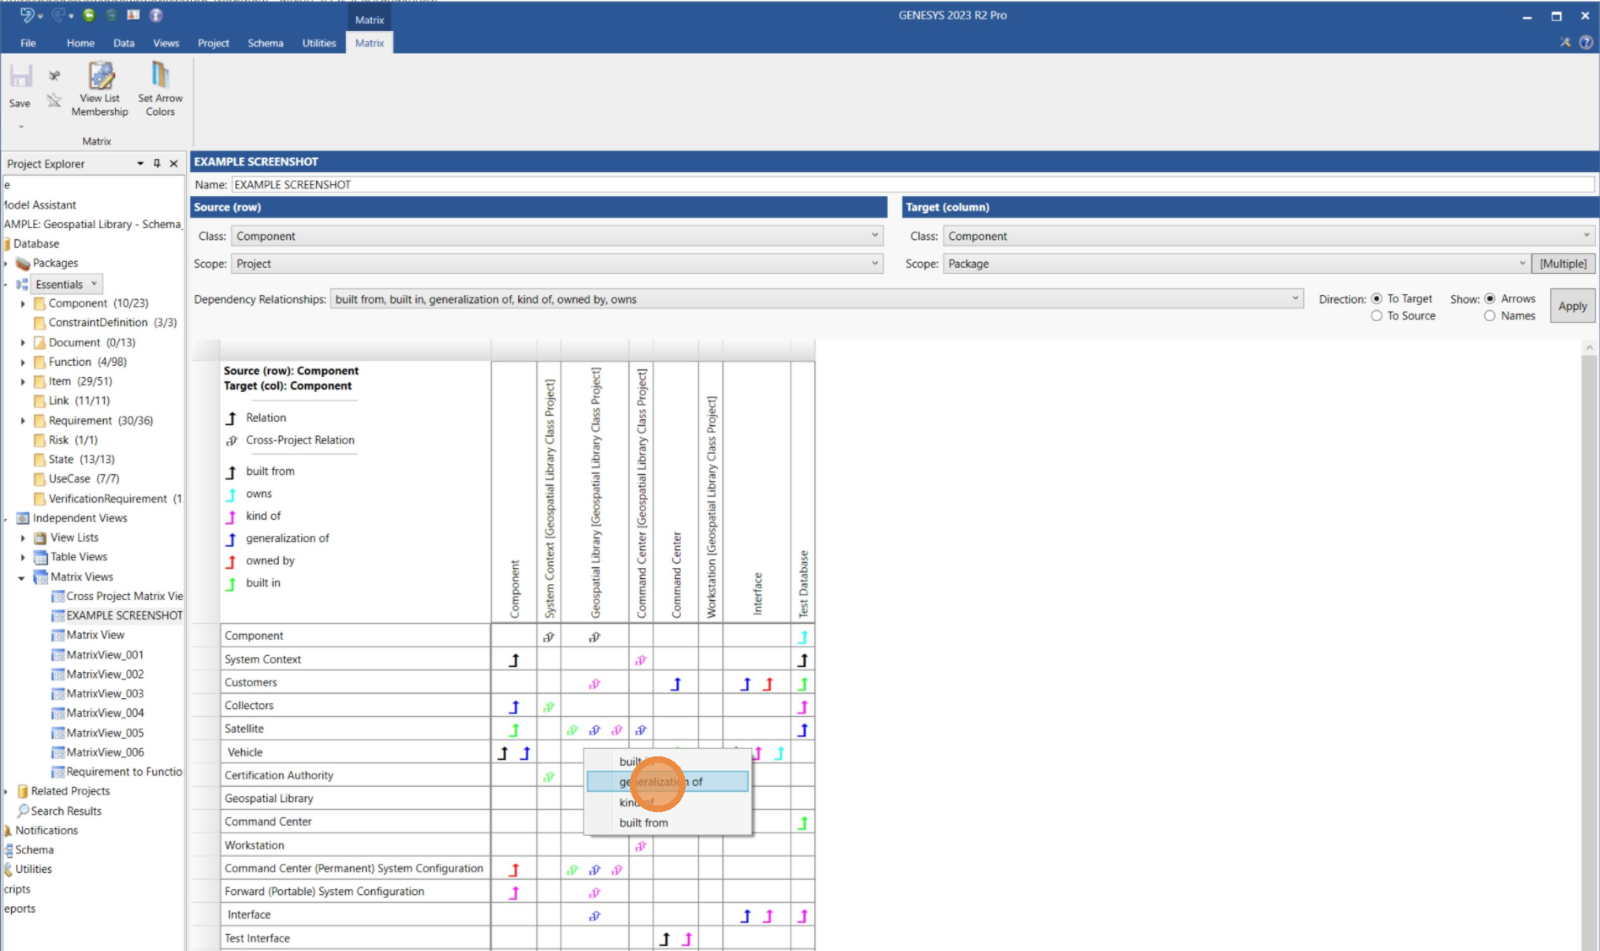Click the [Multiple] scope button
The height and width of the screenshot is (951, 1600).
click(x=1563, y=264)
